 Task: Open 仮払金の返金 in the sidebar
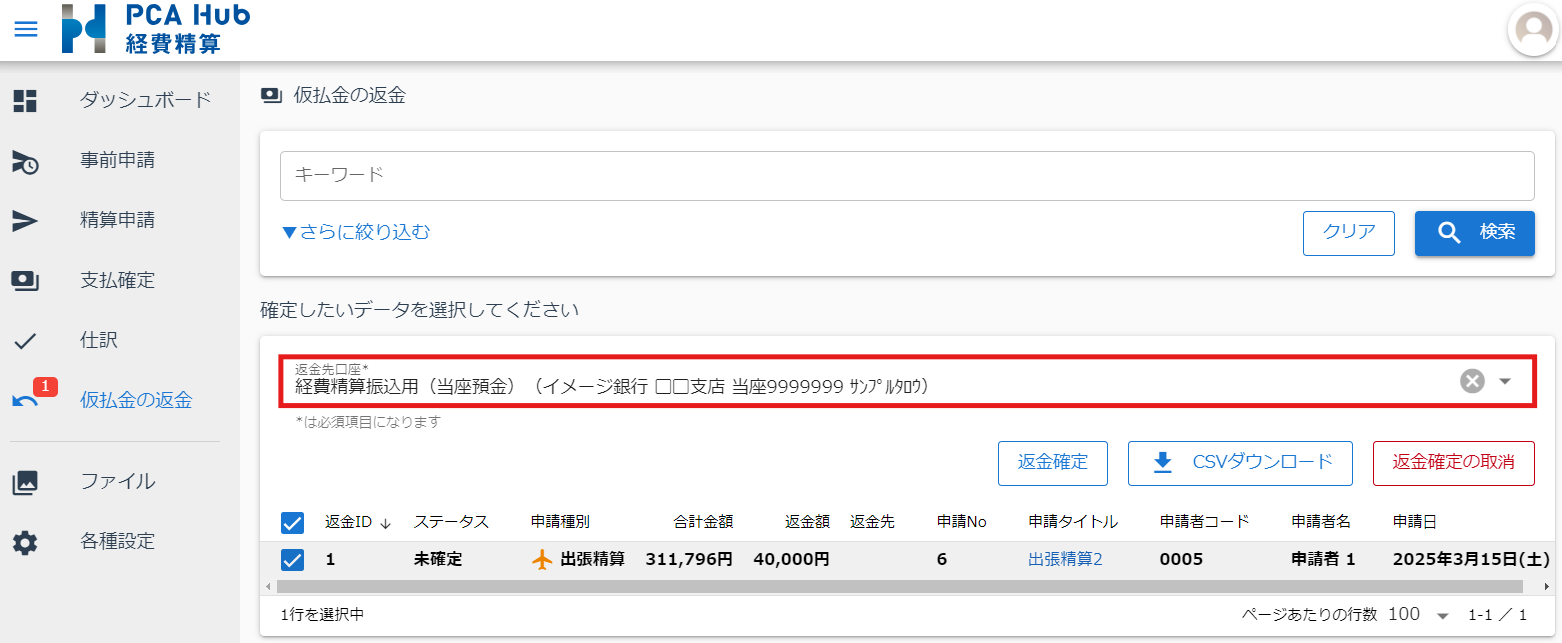coord(135,401)
